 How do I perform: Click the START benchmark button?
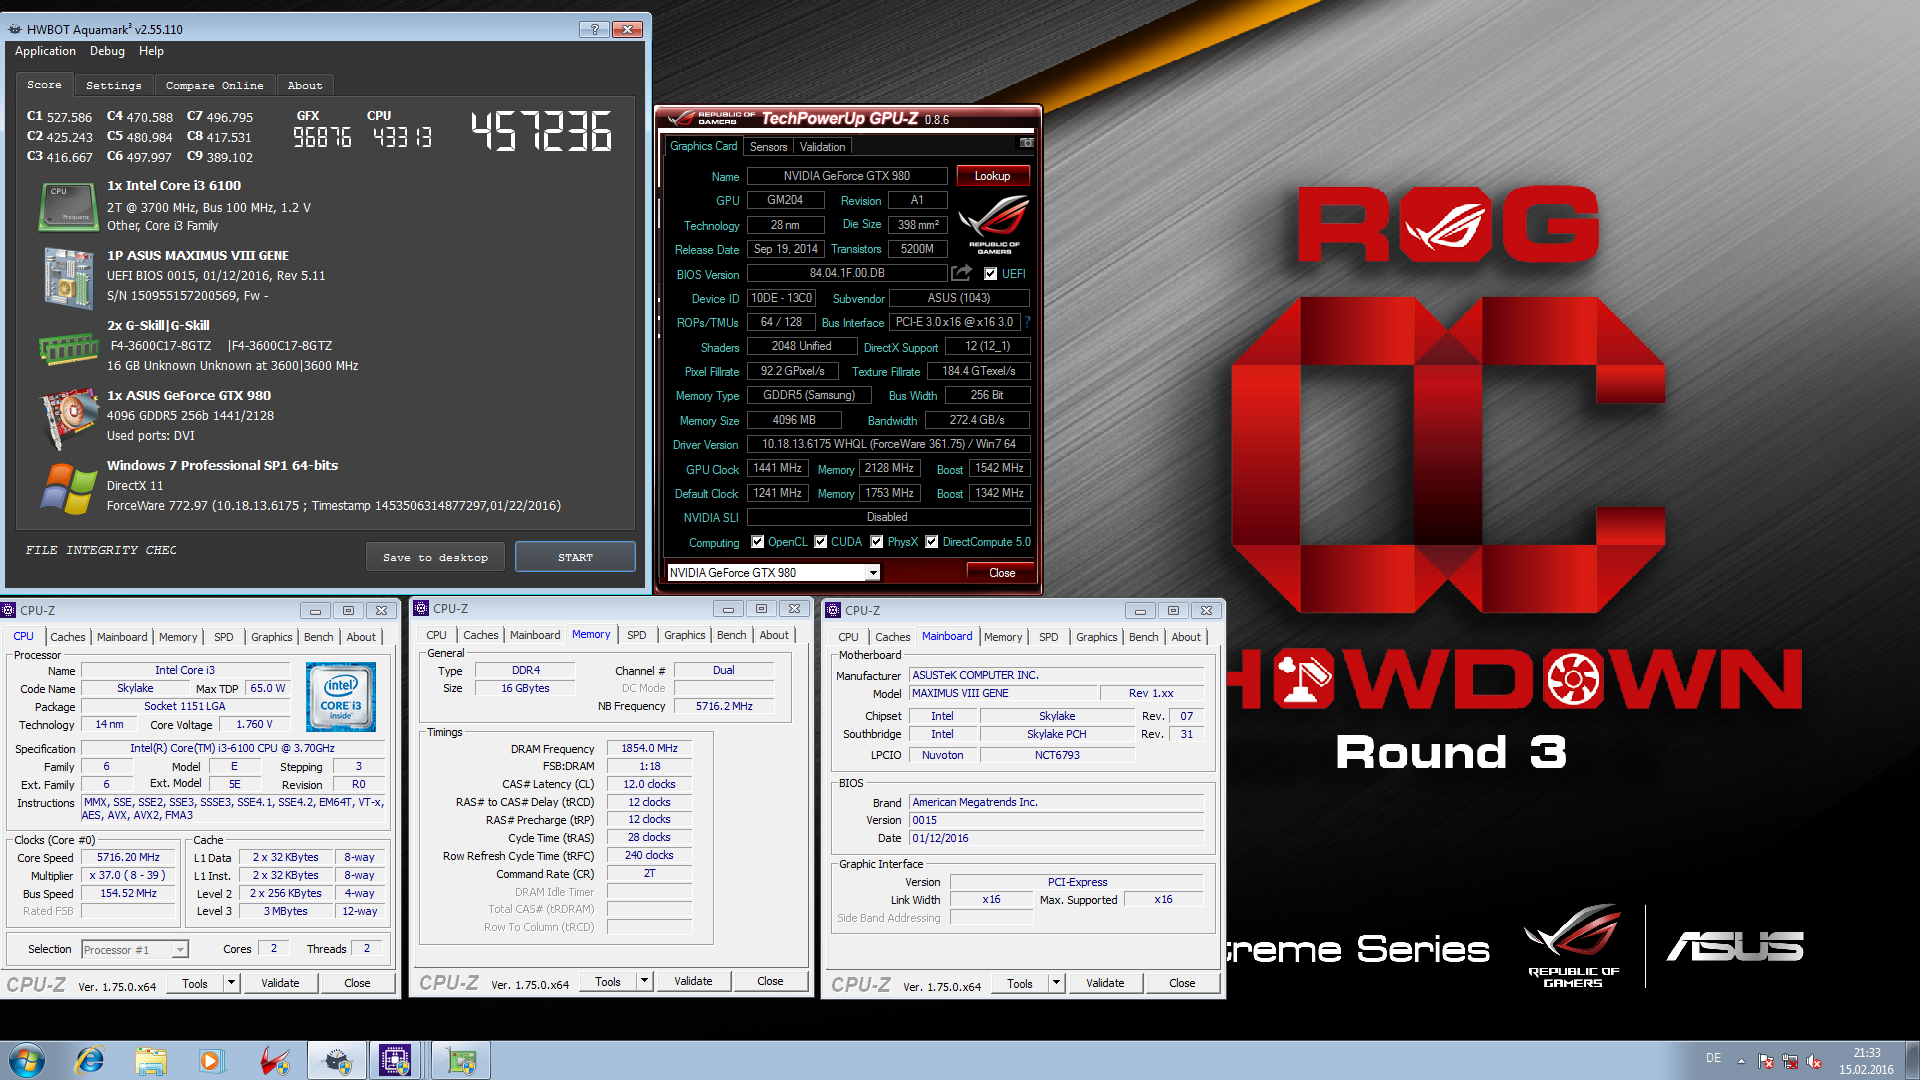click(x=575, y=557)
